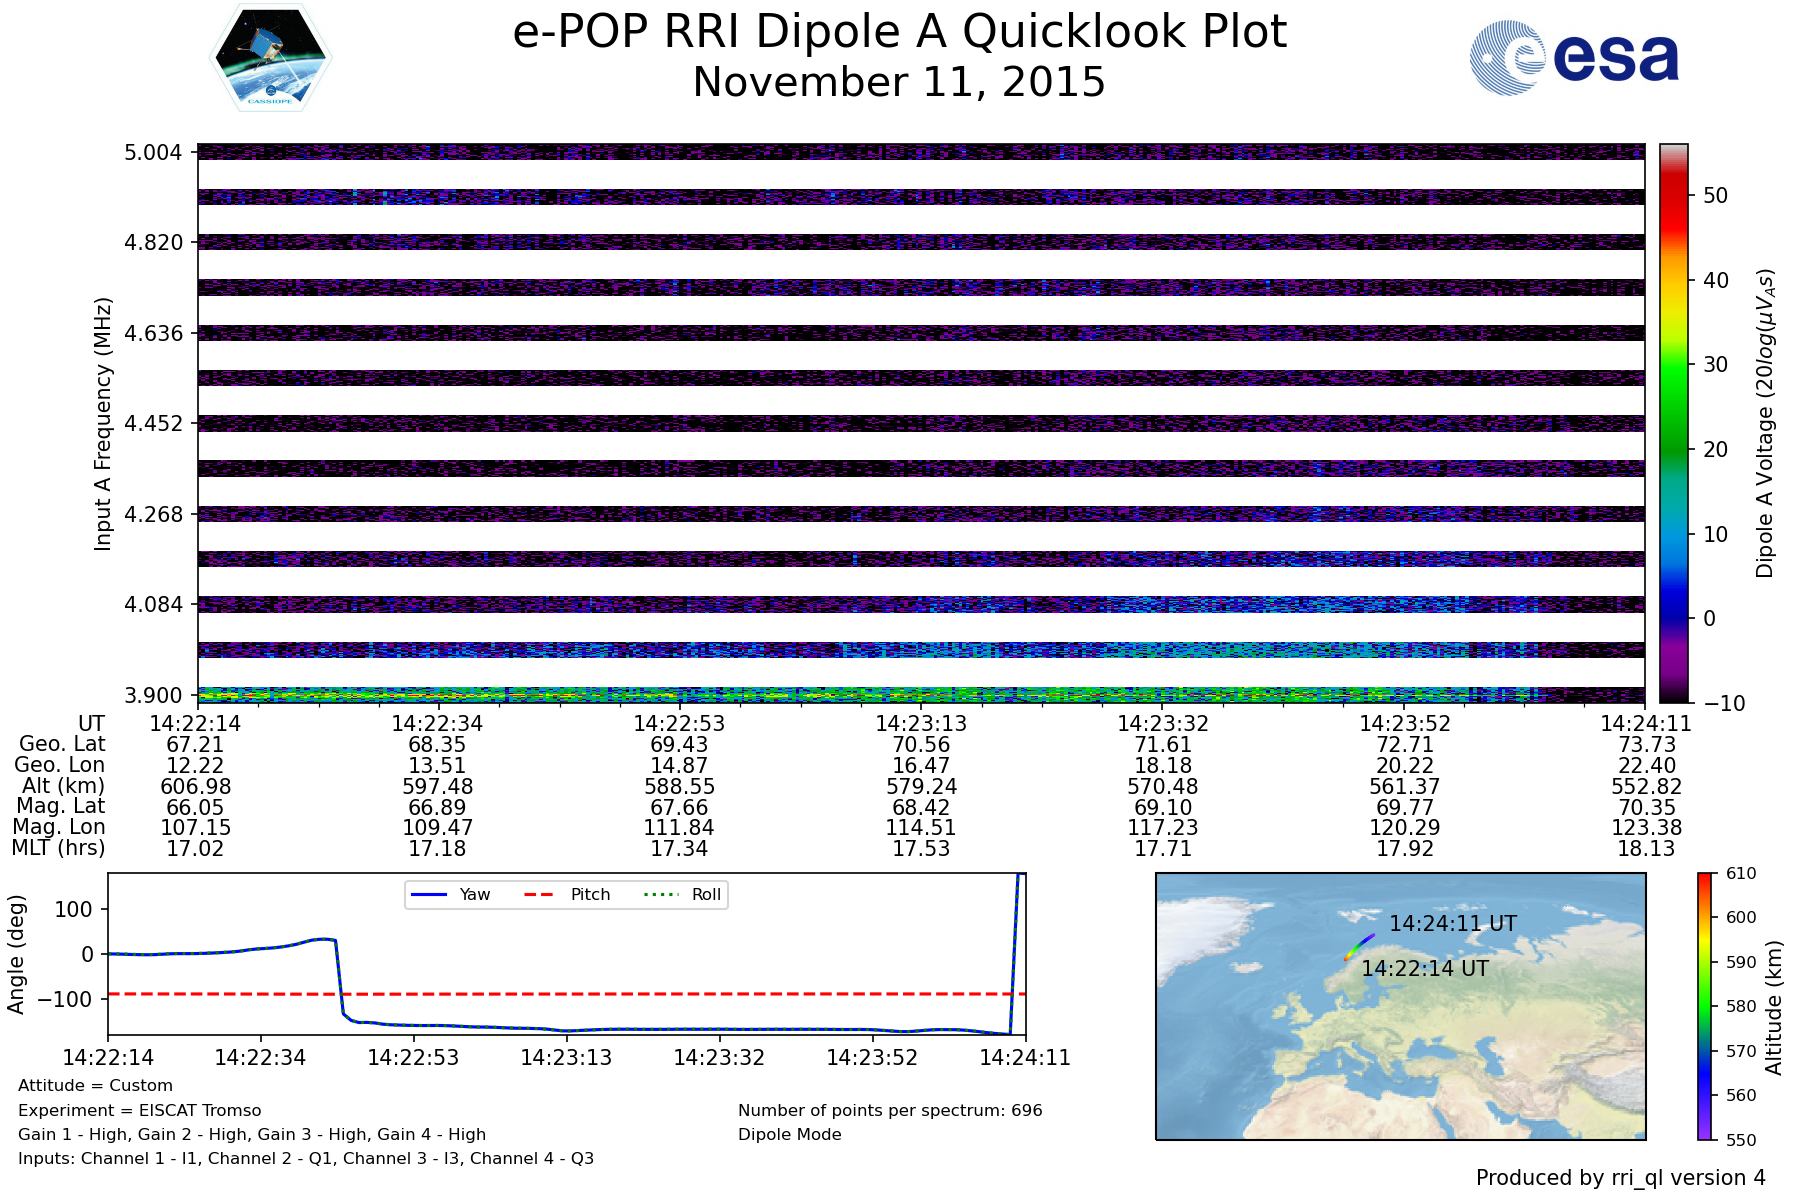
Task: Click the 'Number of points per spectrum: 696' text
Action: click(x=890, y=1111)
